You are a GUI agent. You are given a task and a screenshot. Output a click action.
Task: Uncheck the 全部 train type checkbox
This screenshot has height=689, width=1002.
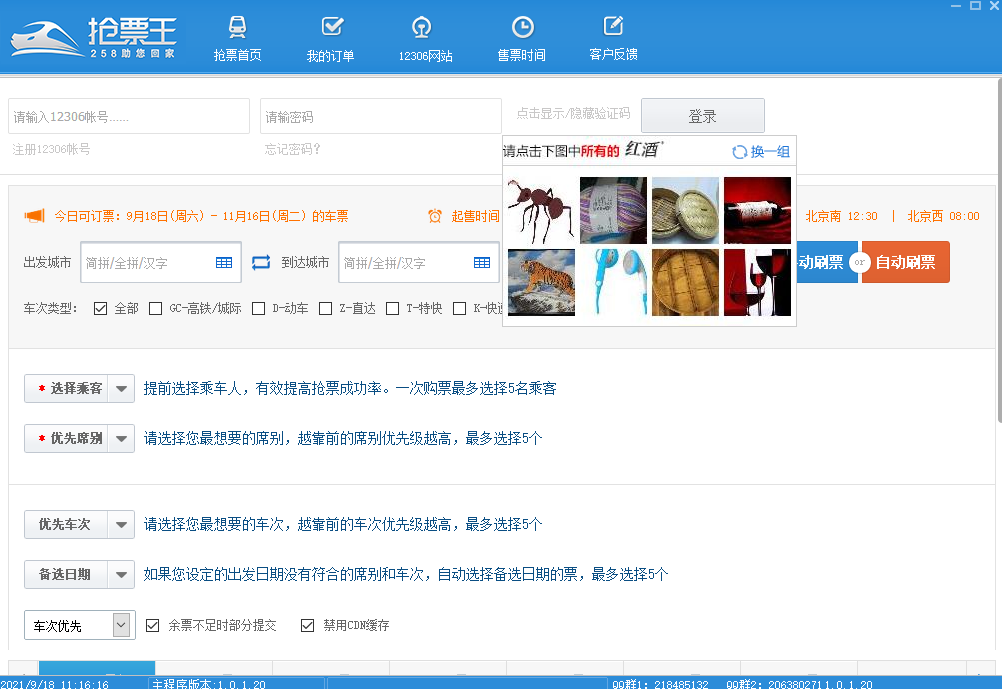100,308
